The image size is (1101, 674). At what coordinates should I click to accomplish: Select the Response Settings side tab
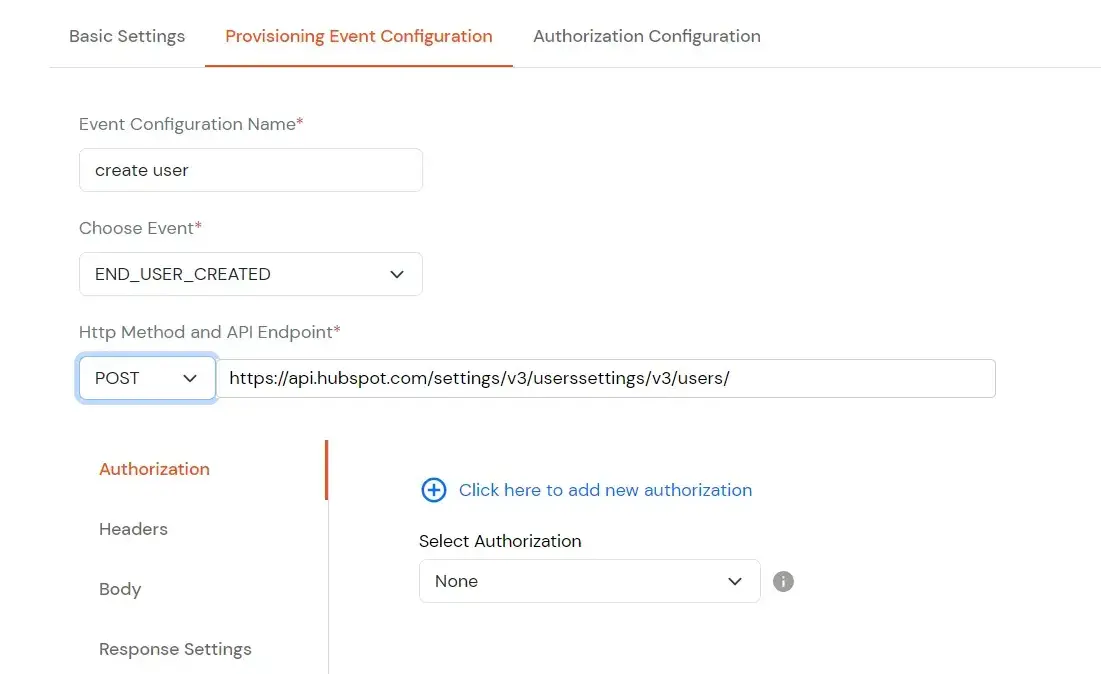175,649
